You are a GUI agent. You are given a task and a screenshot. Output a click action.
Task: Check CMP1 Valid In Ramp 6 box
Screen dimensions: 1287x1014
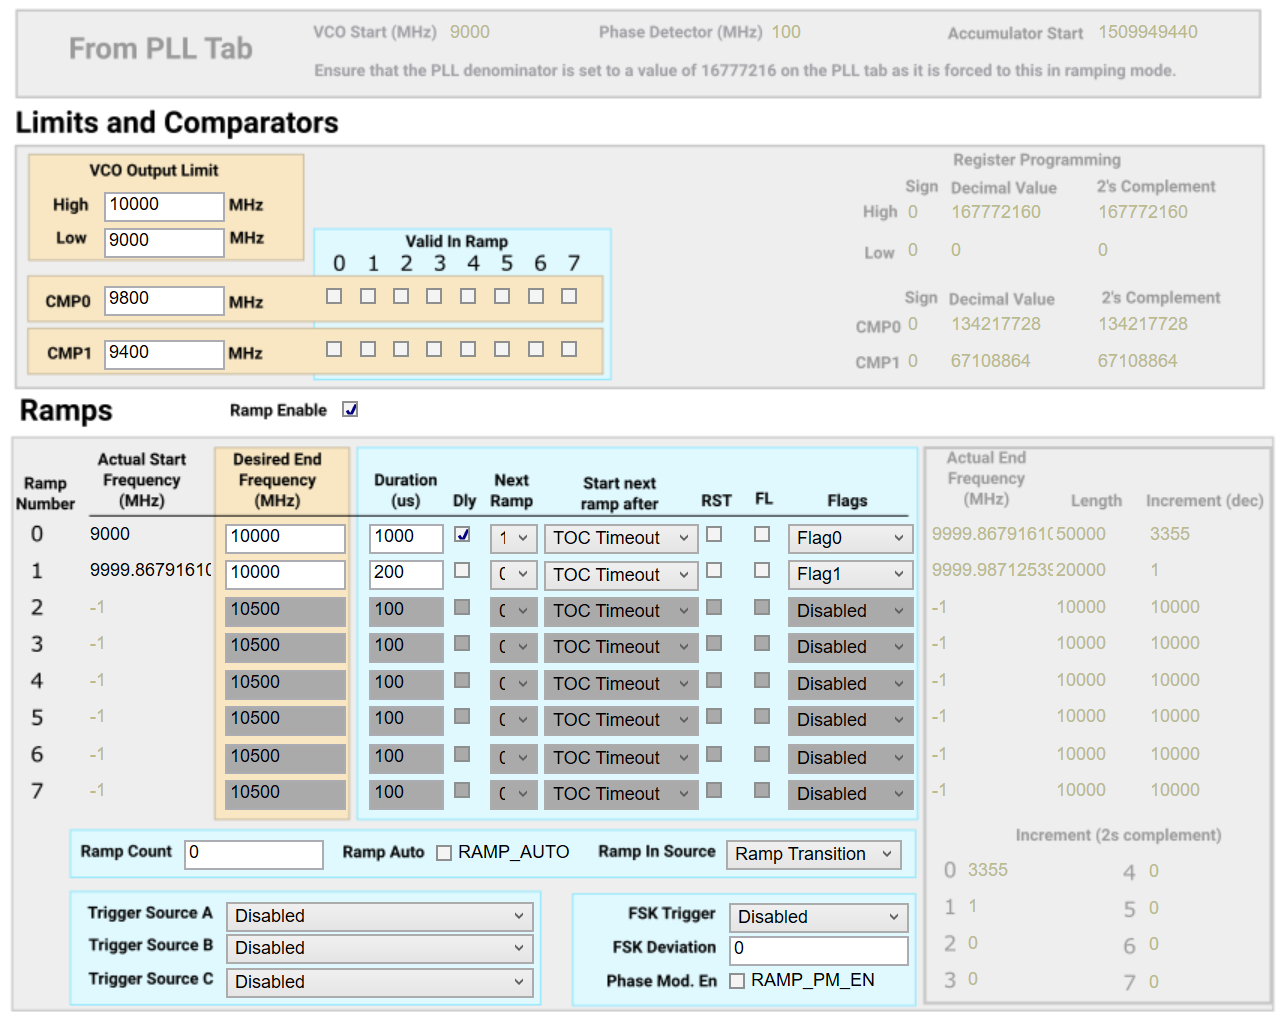click(536, 349)
